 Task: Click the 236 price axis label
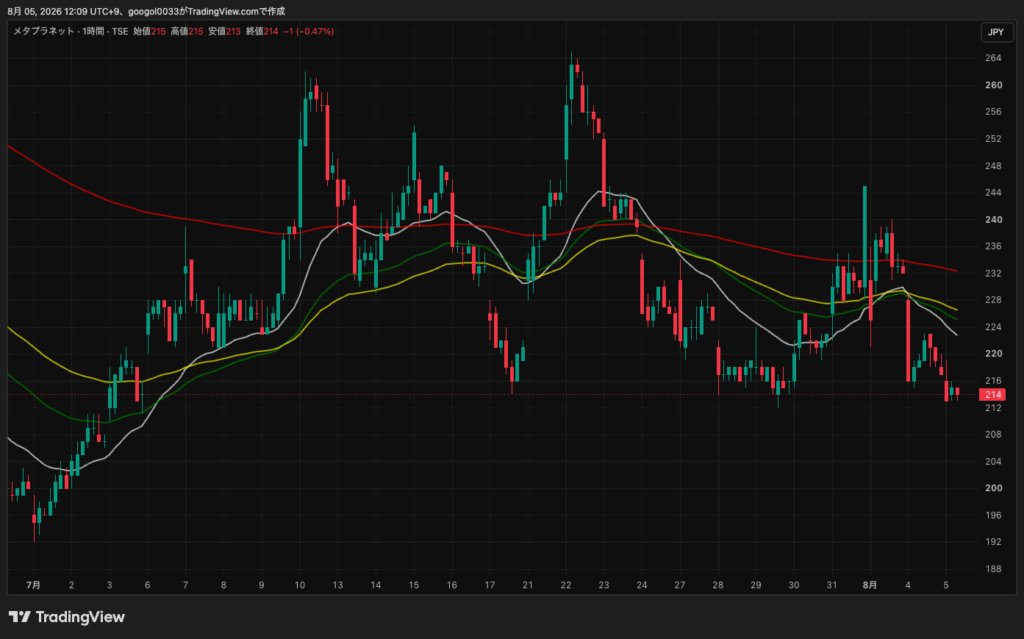(993, 246)
